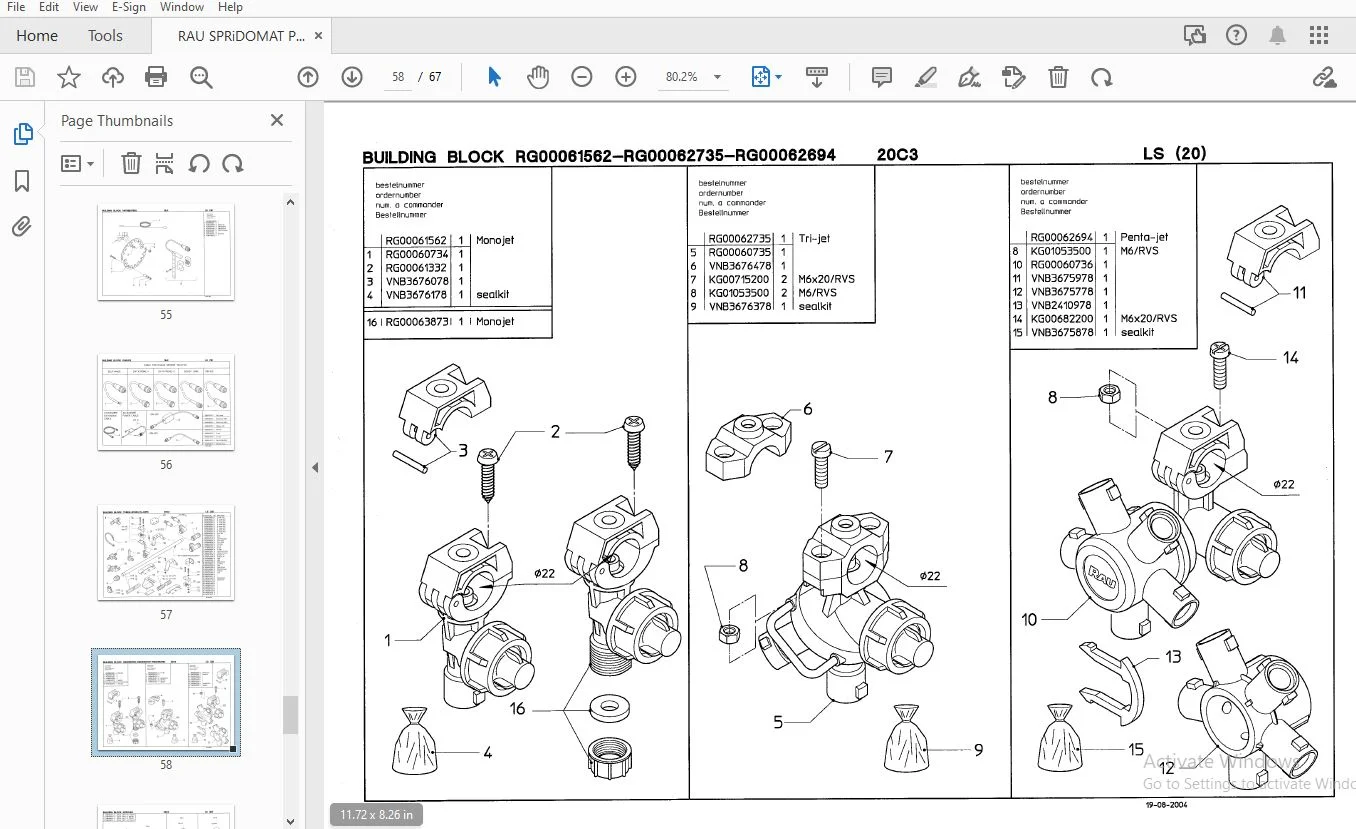
Task: Upload file to cloud icon
Action: [x=112, y=77]
